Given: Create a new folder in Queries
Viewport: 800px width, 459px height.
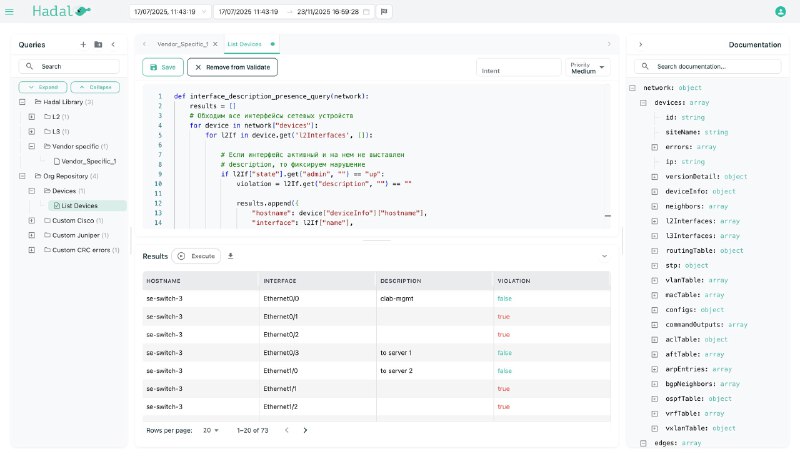Looking at the screenshot, I should tap(98, 44).
